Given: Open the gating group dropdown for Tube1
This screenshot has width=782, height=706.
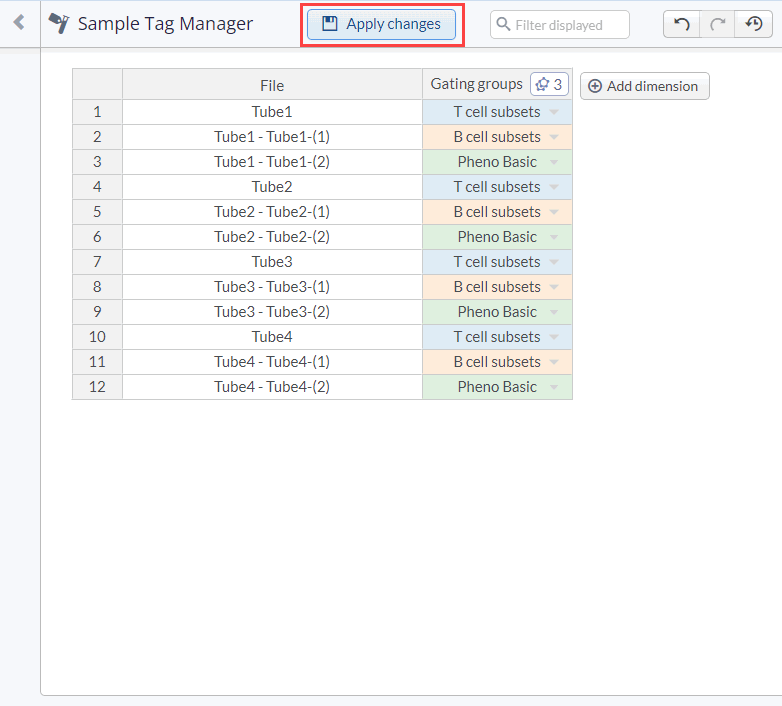Looking at the screenshot, I should (x=554, y=112).
